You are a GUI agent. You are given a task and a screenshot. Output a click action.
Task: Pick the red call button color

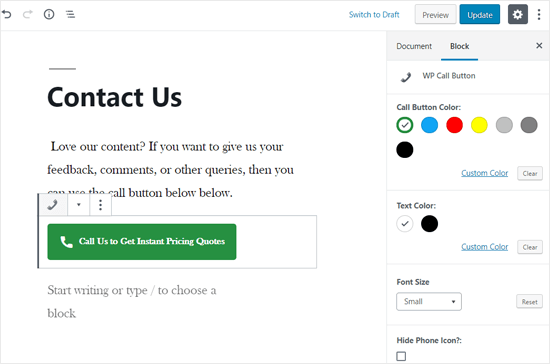pos(454,125)
